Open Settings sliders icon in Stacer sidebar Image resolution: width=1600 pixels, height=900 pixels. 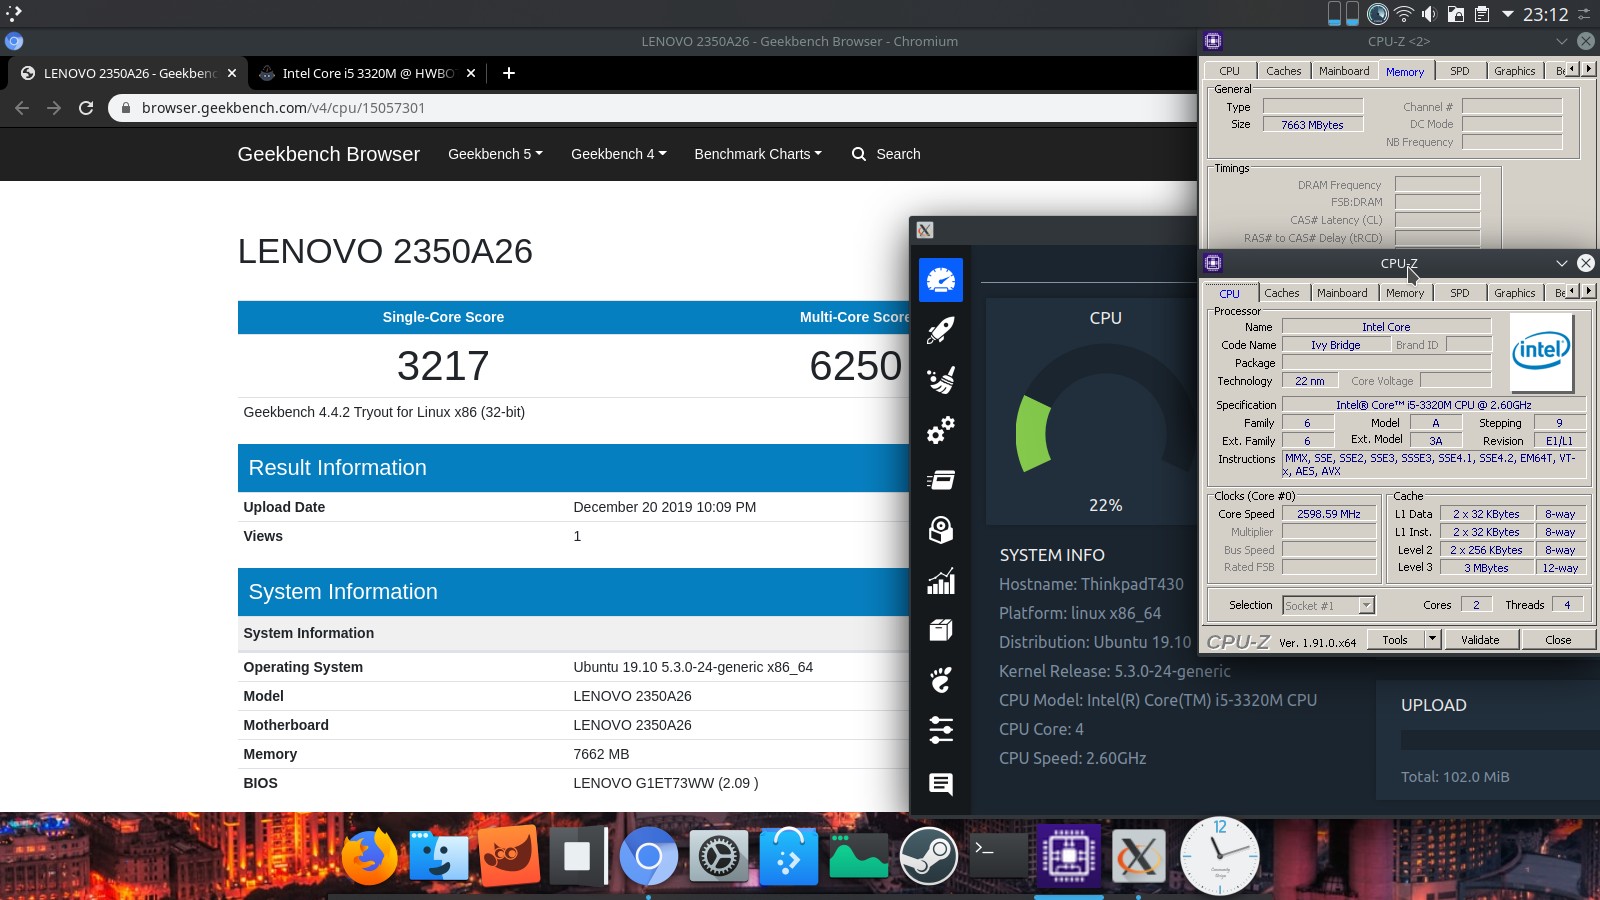[941, 730]
